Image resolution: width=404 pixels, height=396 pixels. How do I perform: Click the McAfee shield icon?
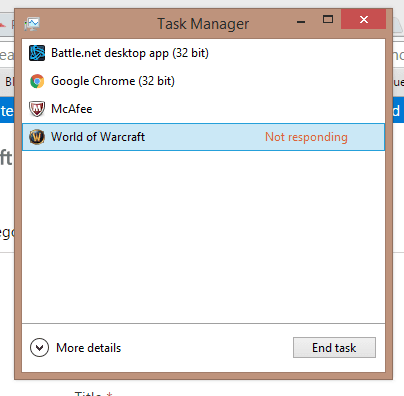coord(37,109)
